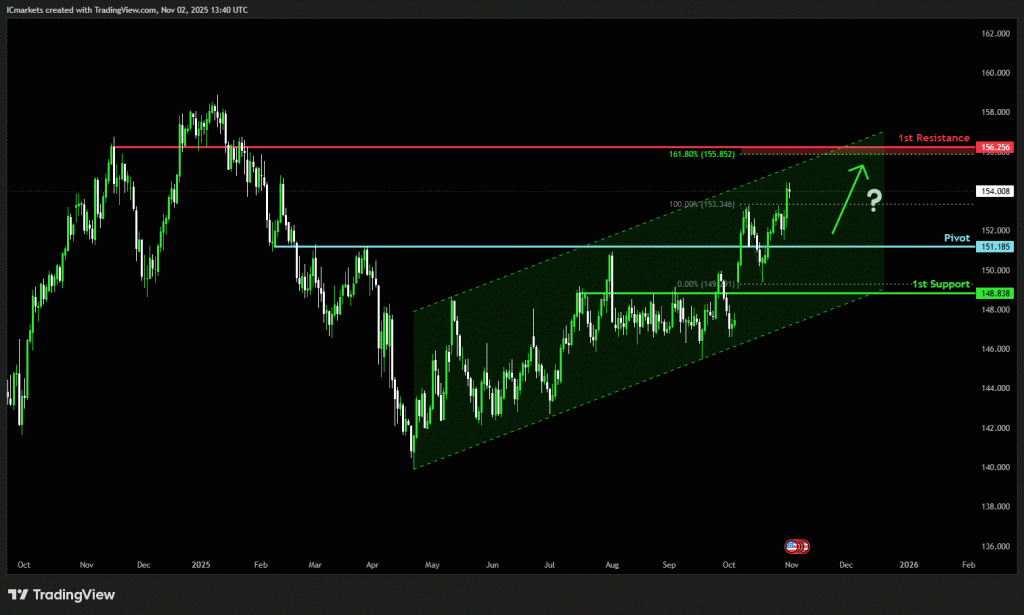Select the red 156.256 resistance price tag
The width and height of the screenshot is (1024, 615).
pos(997,147)
